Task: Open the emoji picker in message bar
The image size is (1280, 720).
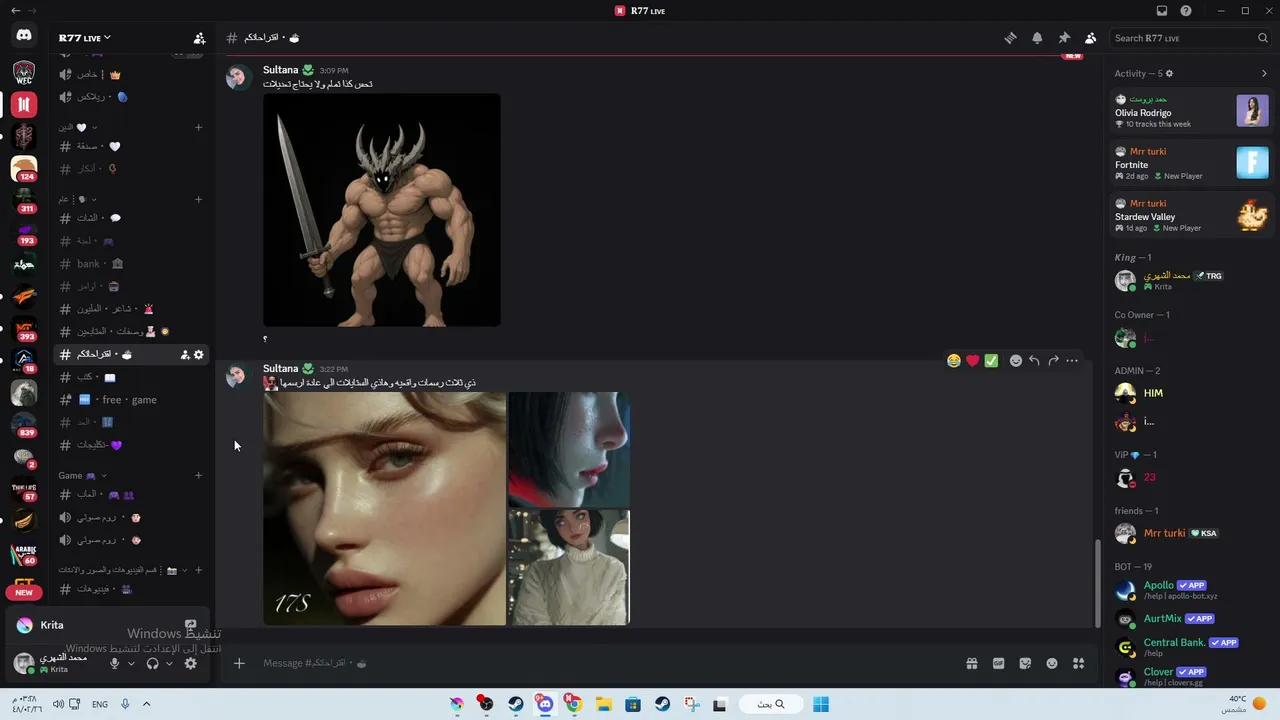Action: 1052,663
